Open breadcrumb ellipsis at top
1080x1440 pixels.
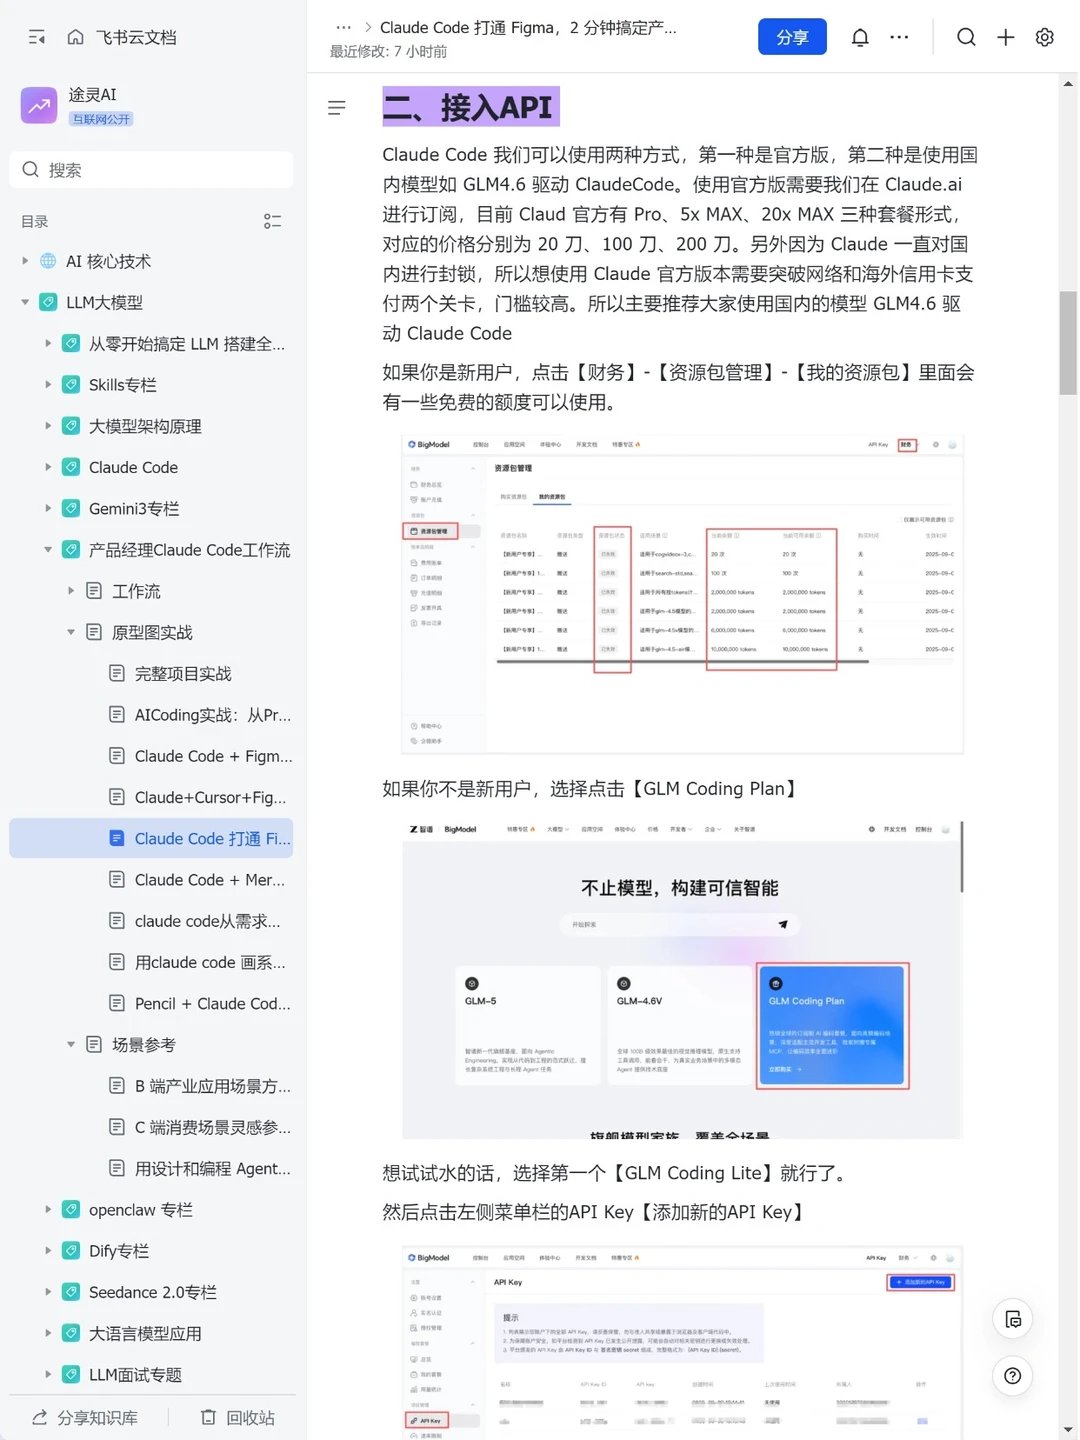343,27
